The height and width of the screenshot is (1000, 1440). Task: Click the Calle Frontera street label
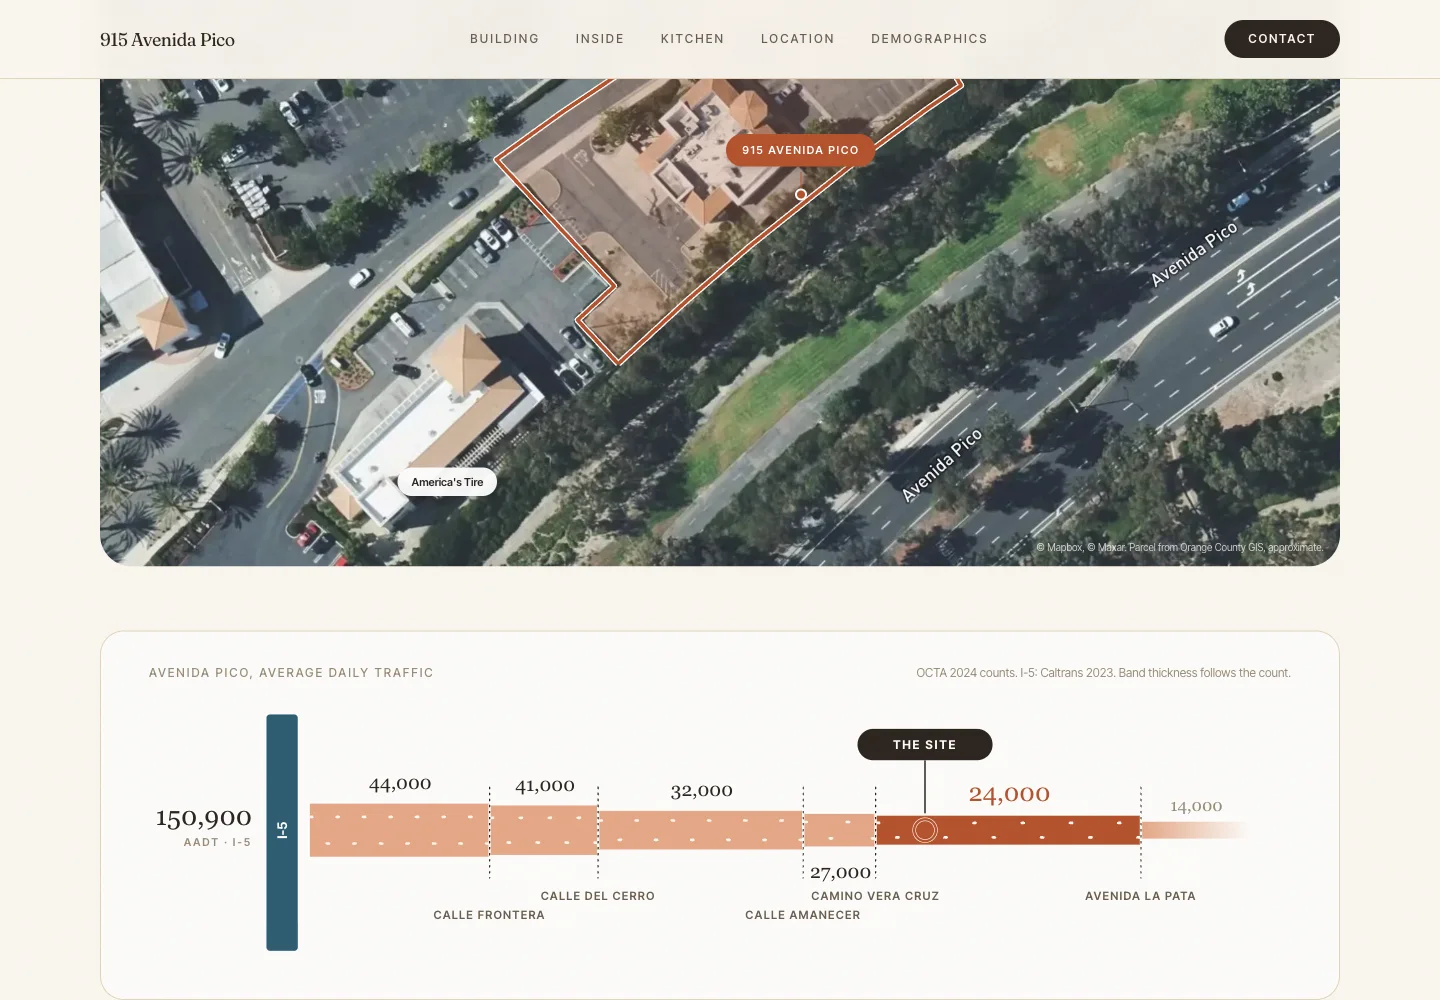tap(489, 915)
